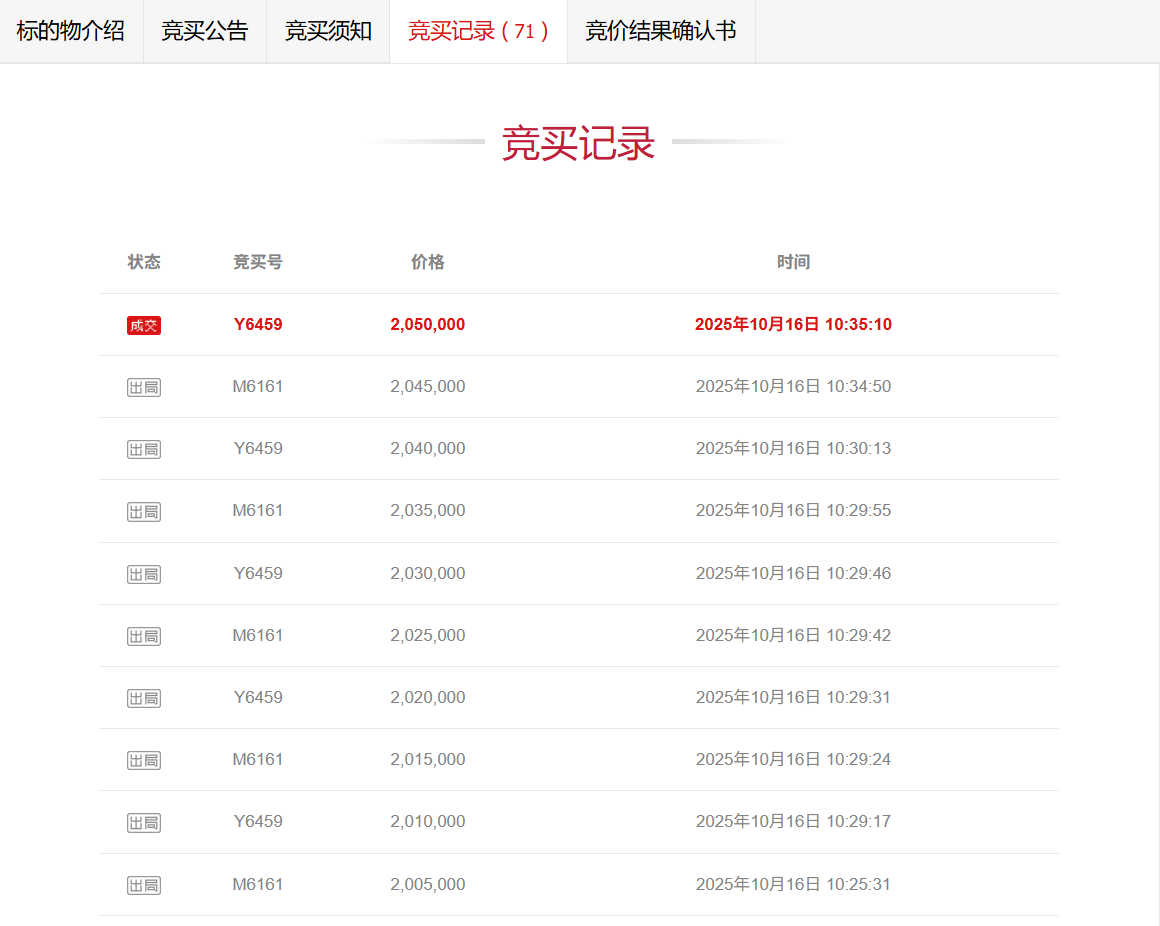Open the 标的物介绍 tab
The image size is (1160, 926).
(71, 31)
